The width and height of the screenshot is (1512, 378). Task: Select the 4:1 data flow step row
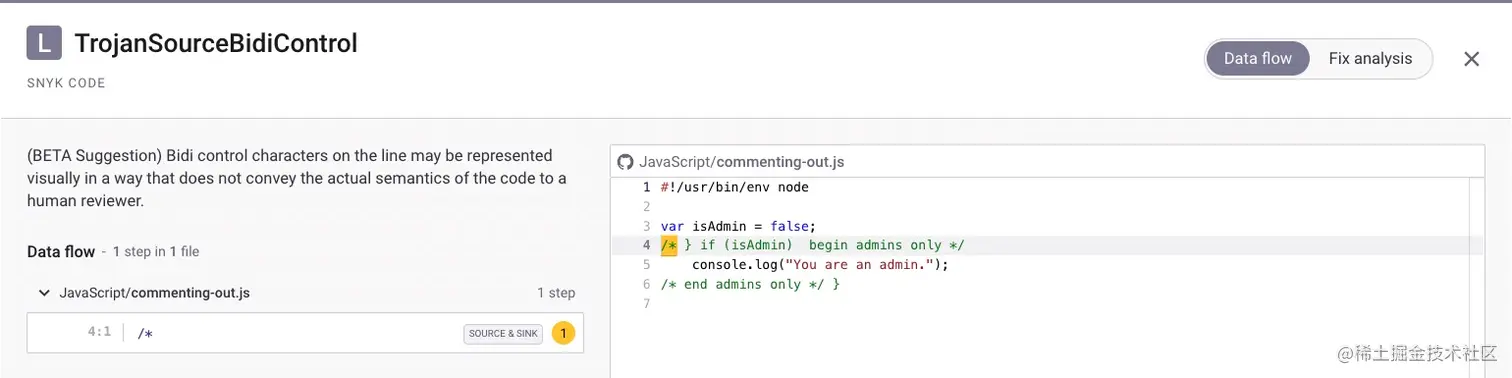pyautogui.click(x=305, y=333)
